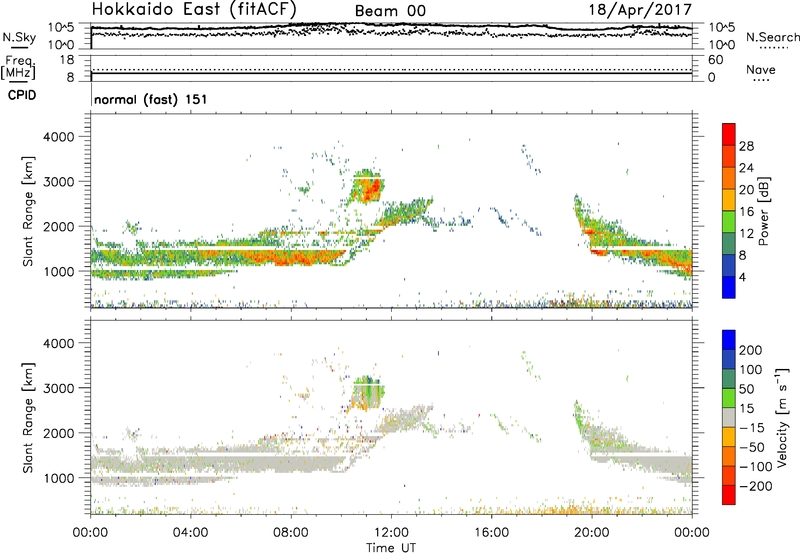Click the '04:00' time tick label

(190, 533)
